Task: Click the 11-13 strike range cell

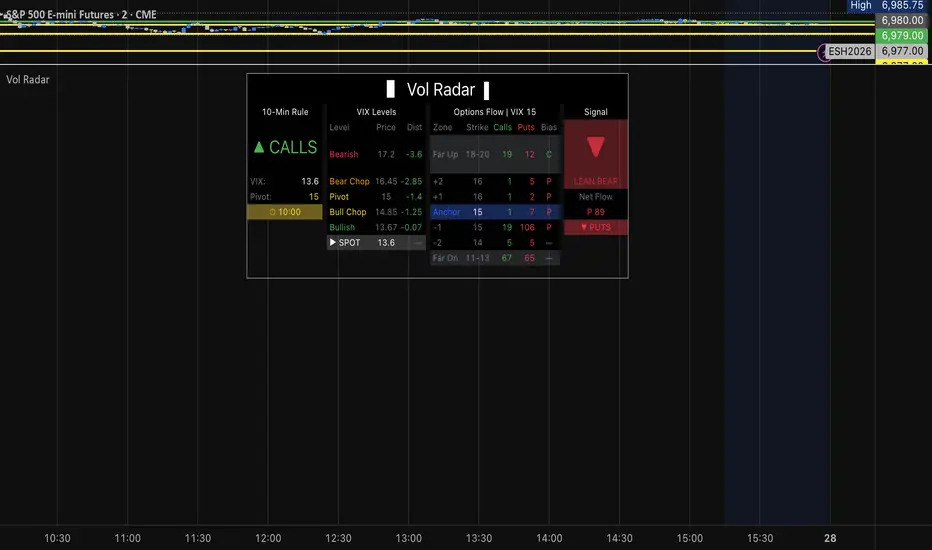Action: pos(477,258)
